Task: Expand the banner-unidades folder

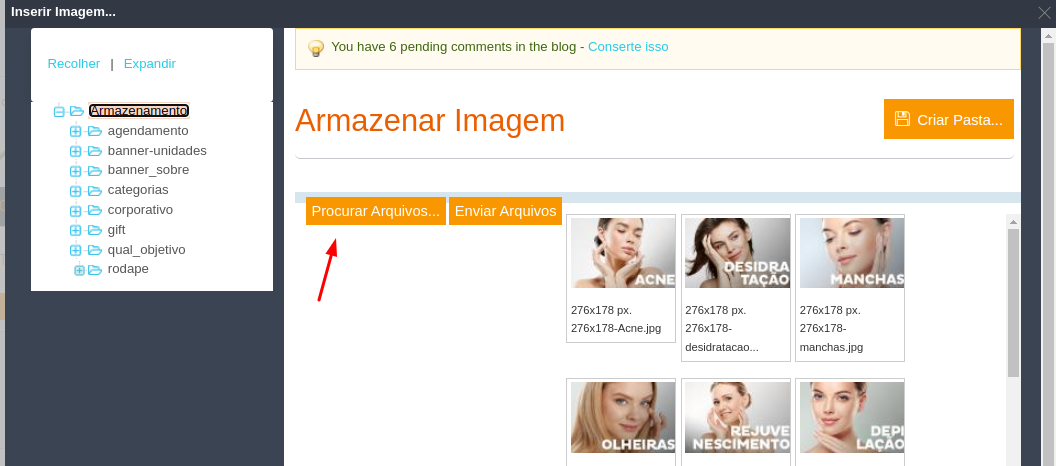Action: [x=75, y=152]
